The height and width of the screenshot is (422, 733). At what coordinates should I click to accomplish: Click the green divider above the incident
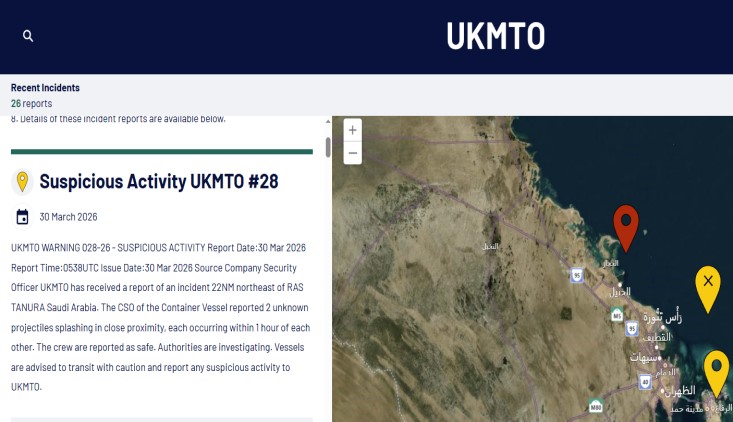(161, 152)
